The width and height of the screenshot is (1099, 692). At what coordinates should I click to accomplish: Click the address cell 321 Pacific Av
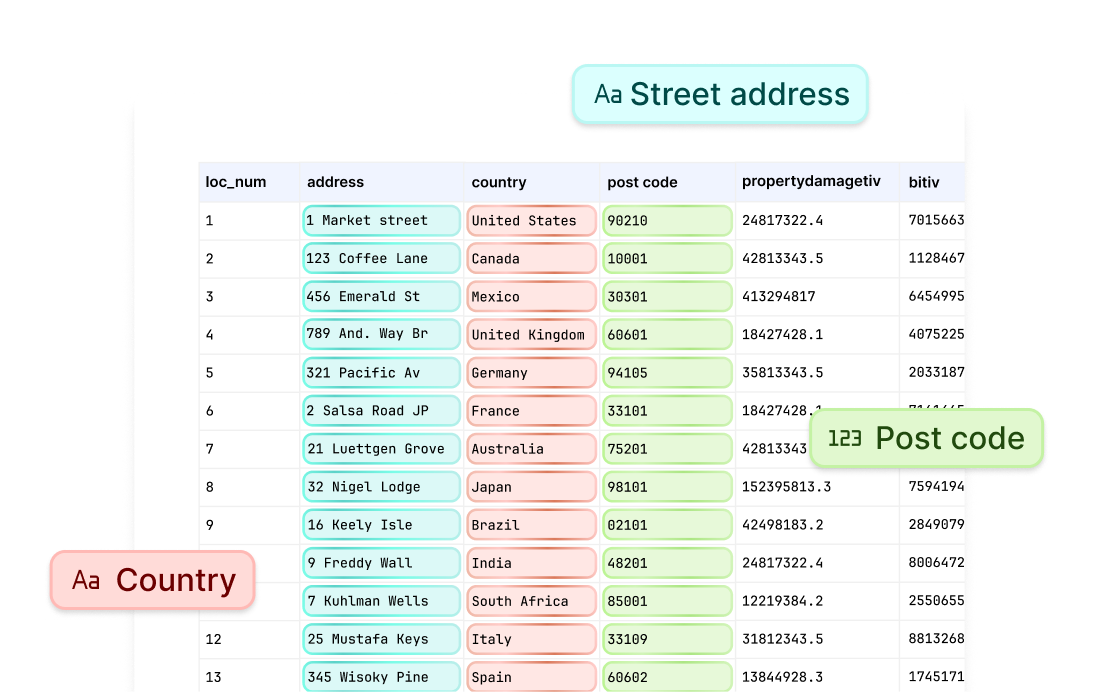381,372
